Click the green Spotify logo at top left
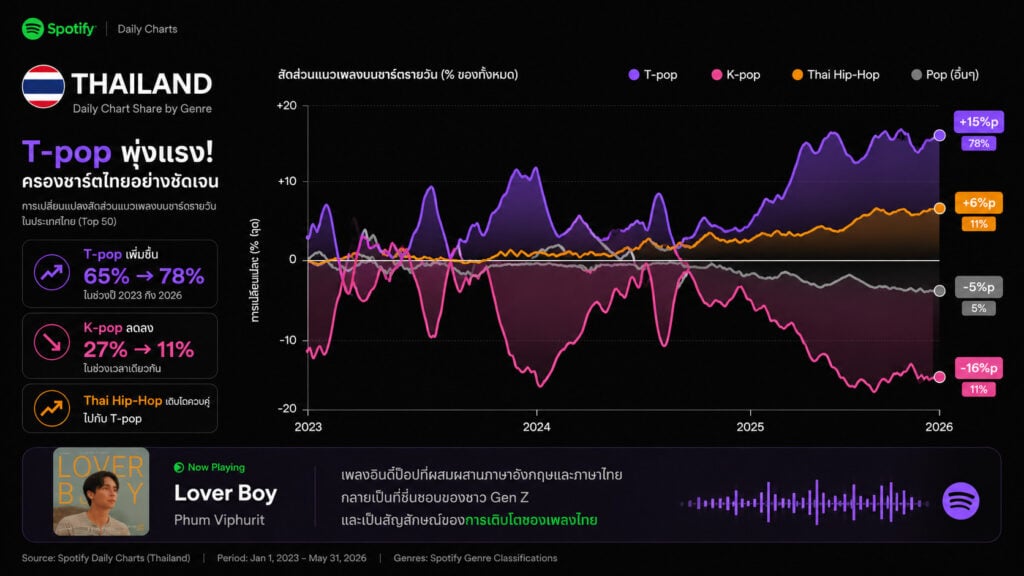Image resolution: width=1024 pixels, height=576 pixels. [33, 29]
